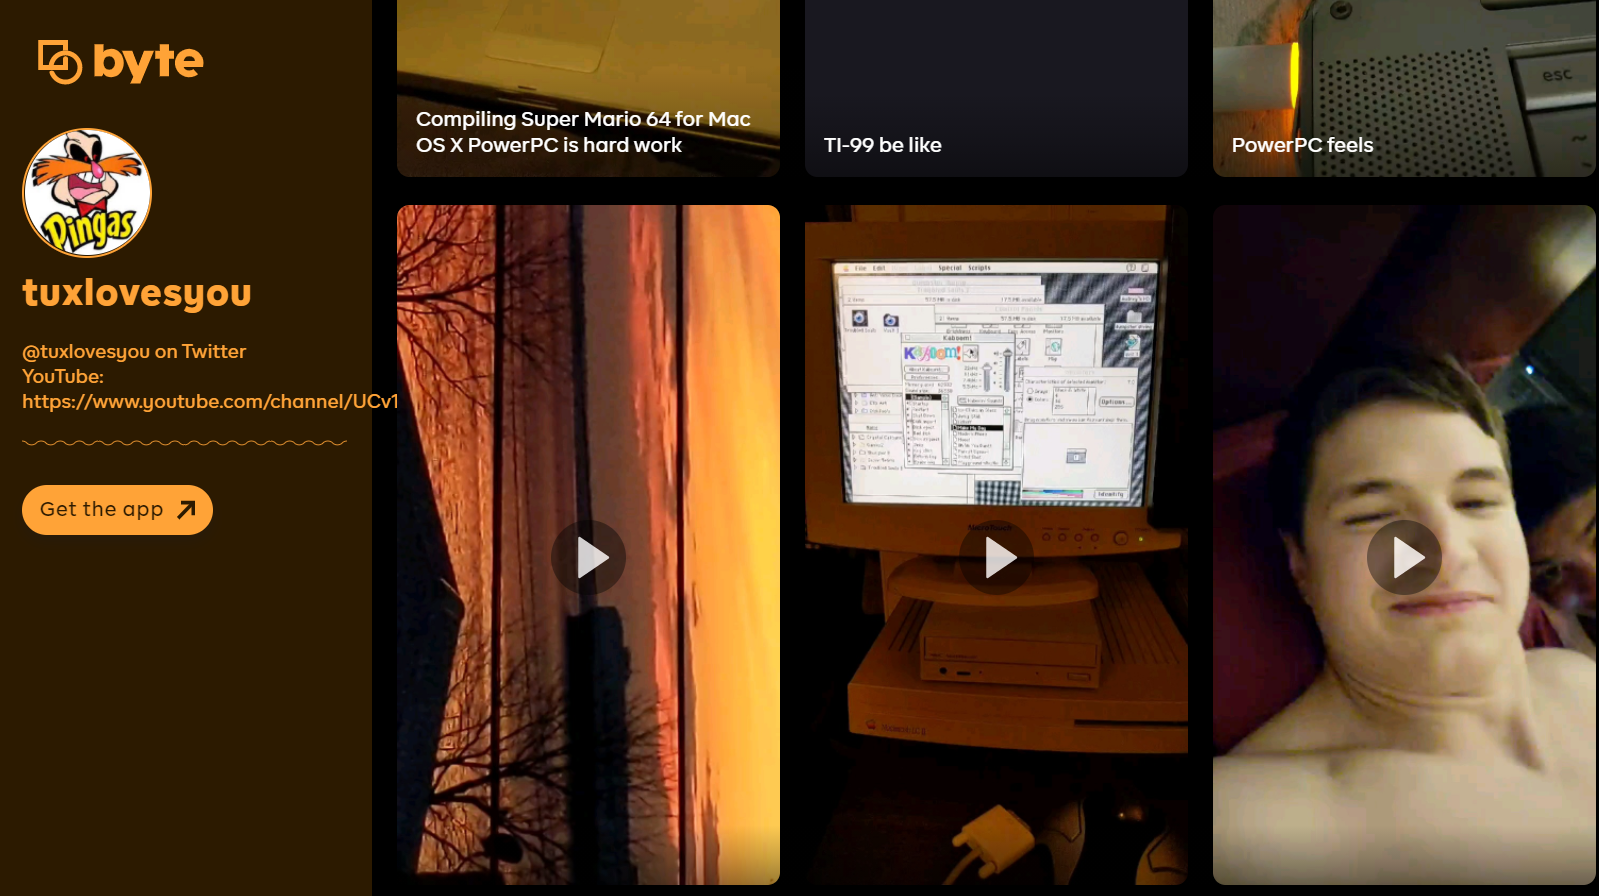Play the sunset trees video

point(588,557)
